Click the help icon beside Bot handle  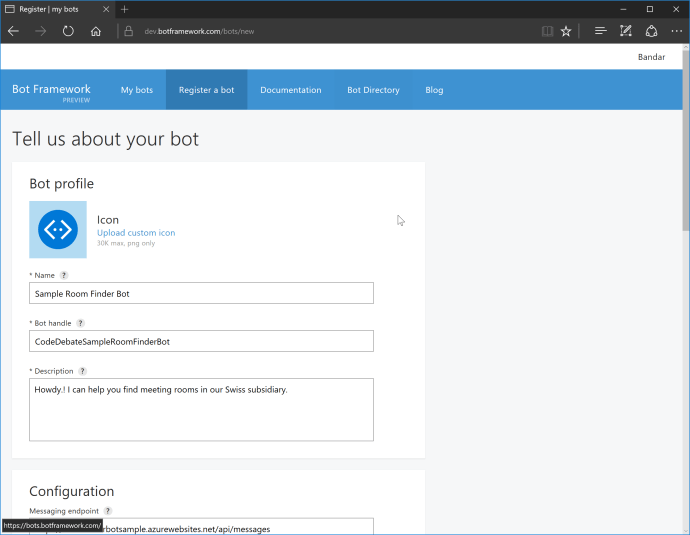click(81, 323)
